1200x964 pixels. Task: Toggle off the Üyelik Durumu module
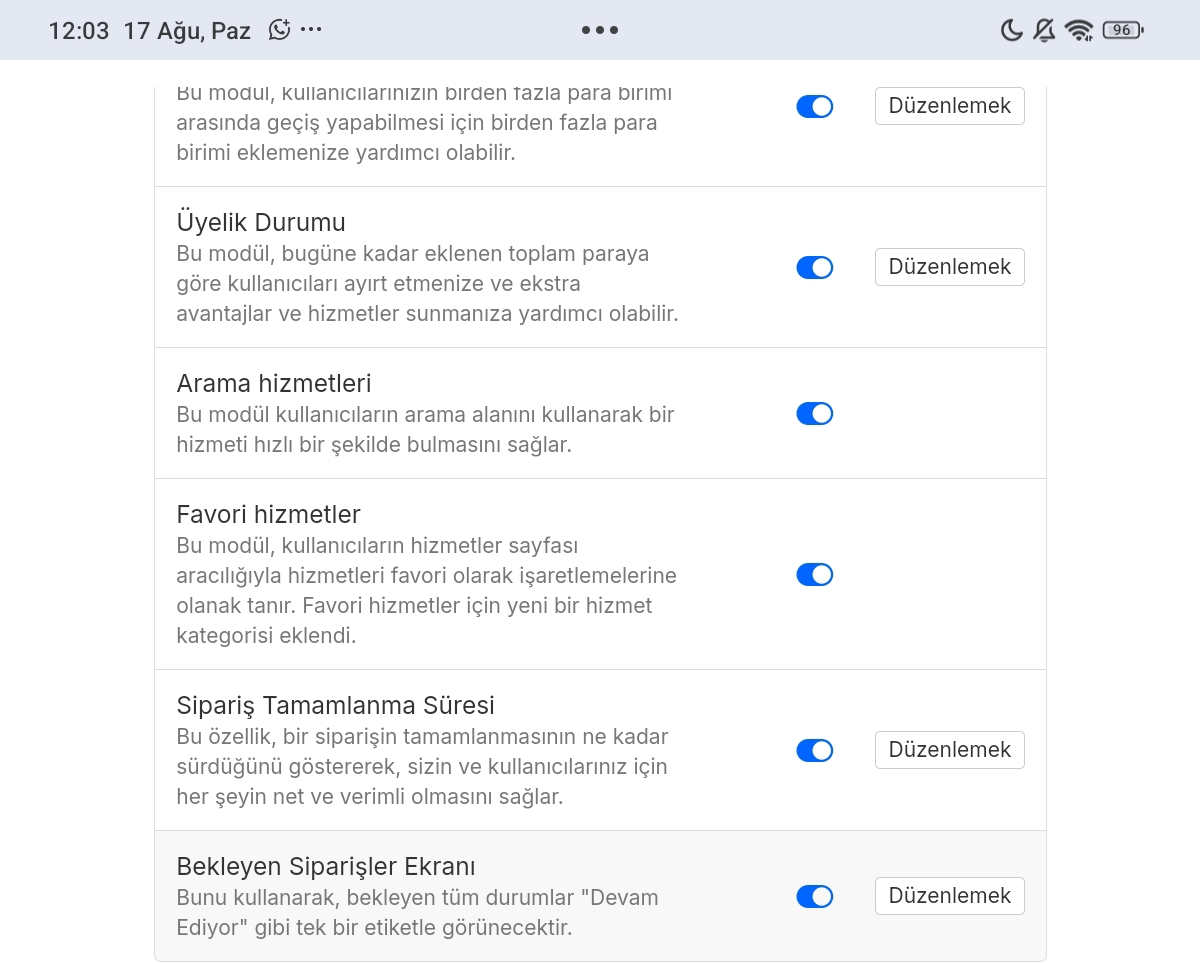[815, 267]
